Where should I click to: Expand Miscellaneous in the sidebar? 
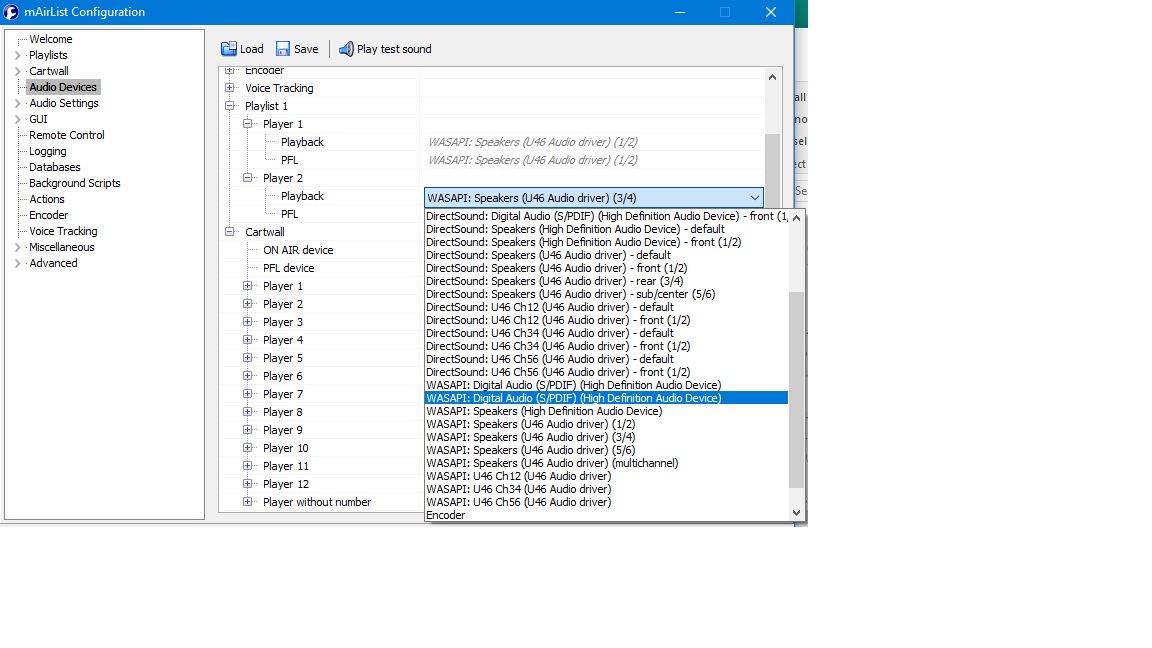coord(18,247)
